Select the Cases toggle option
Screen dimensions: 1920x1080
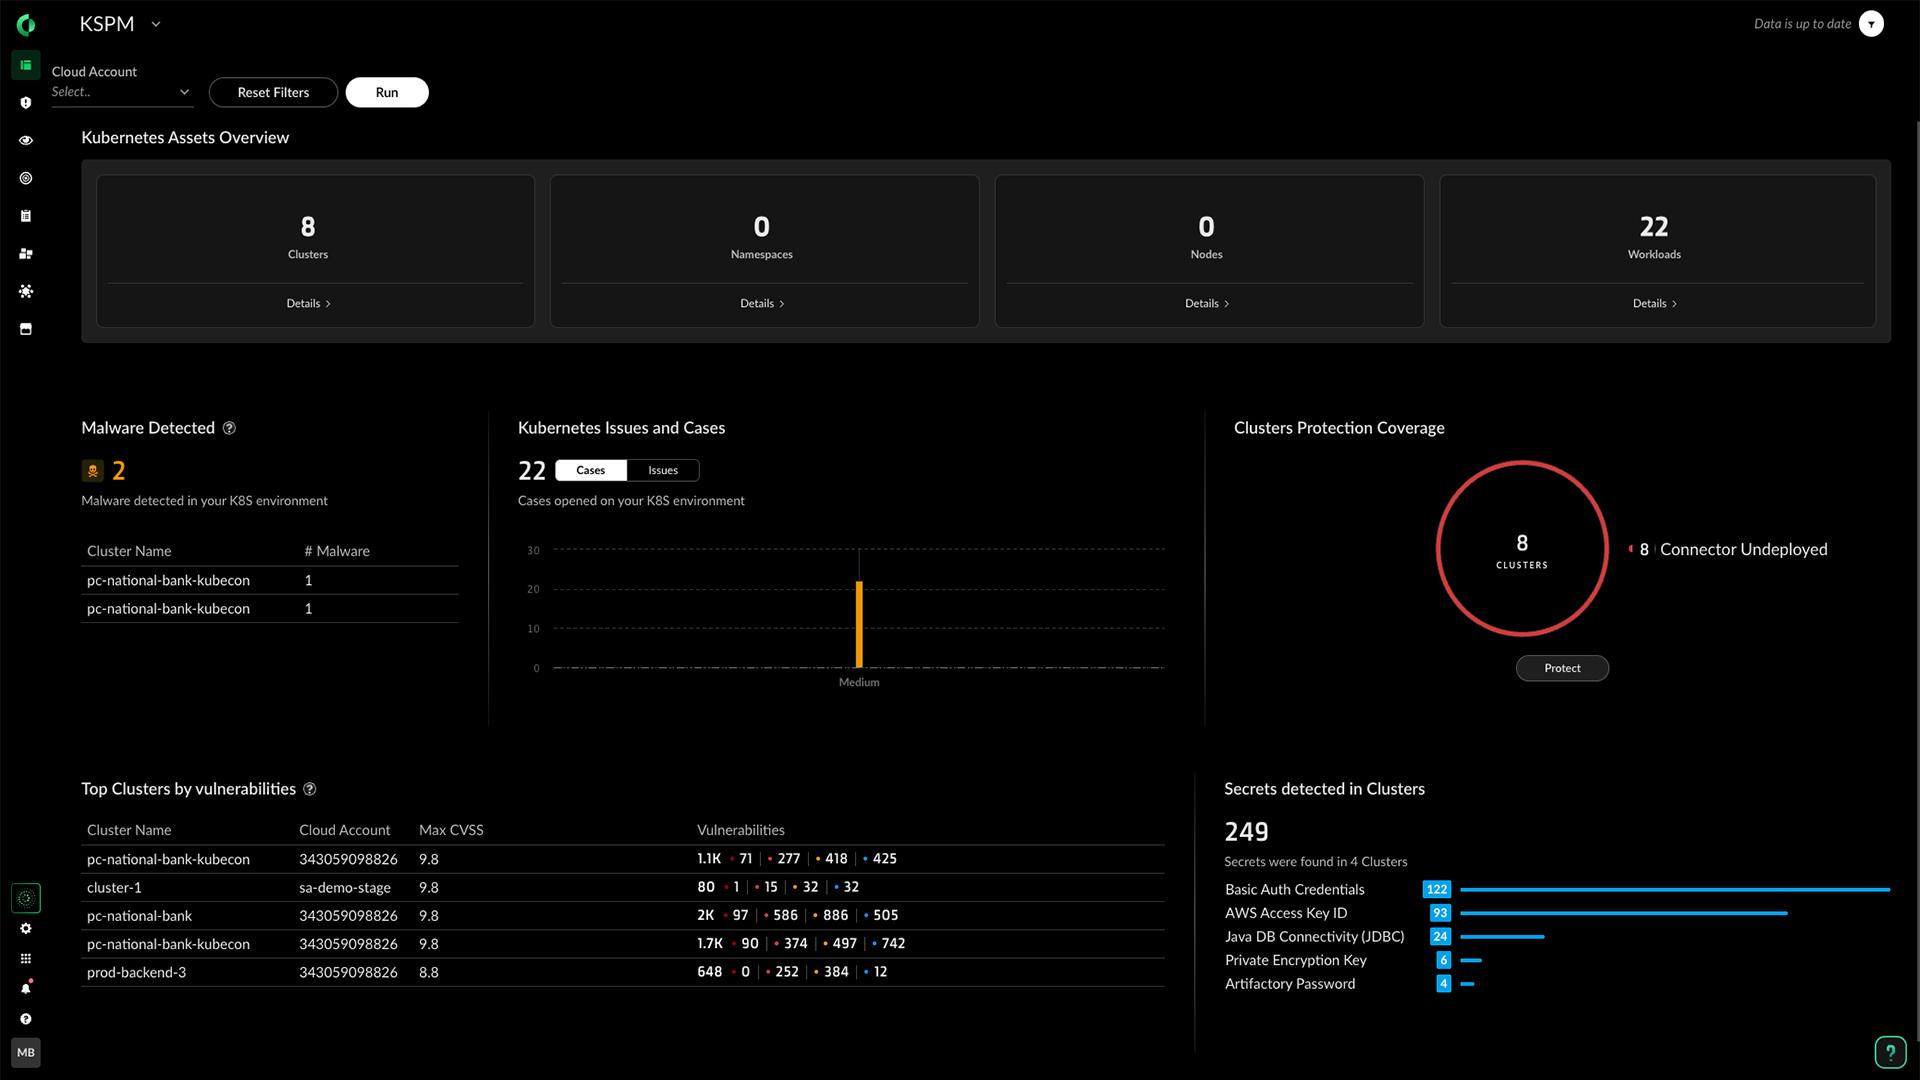pos(590,470)
